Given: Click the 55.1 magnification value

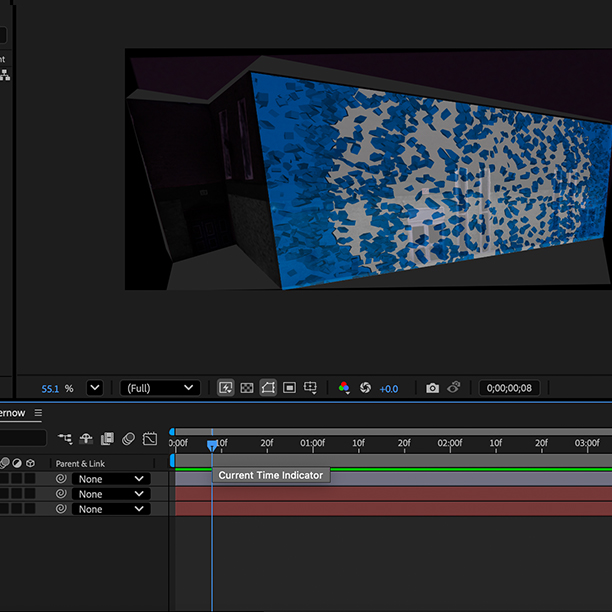Looking at the screenshot, I should [x=50, y=389].
